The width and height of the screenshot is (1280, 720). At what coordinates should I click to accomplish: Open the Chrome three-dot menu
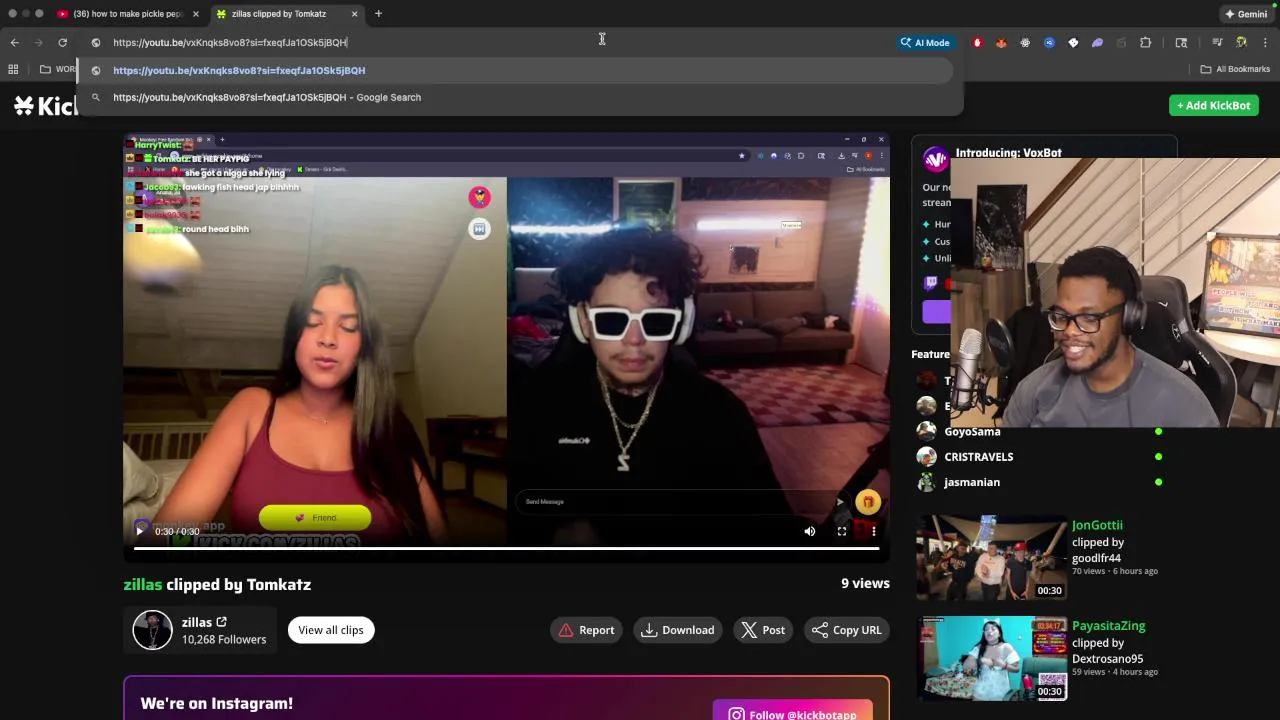(x=1265, y=43)
